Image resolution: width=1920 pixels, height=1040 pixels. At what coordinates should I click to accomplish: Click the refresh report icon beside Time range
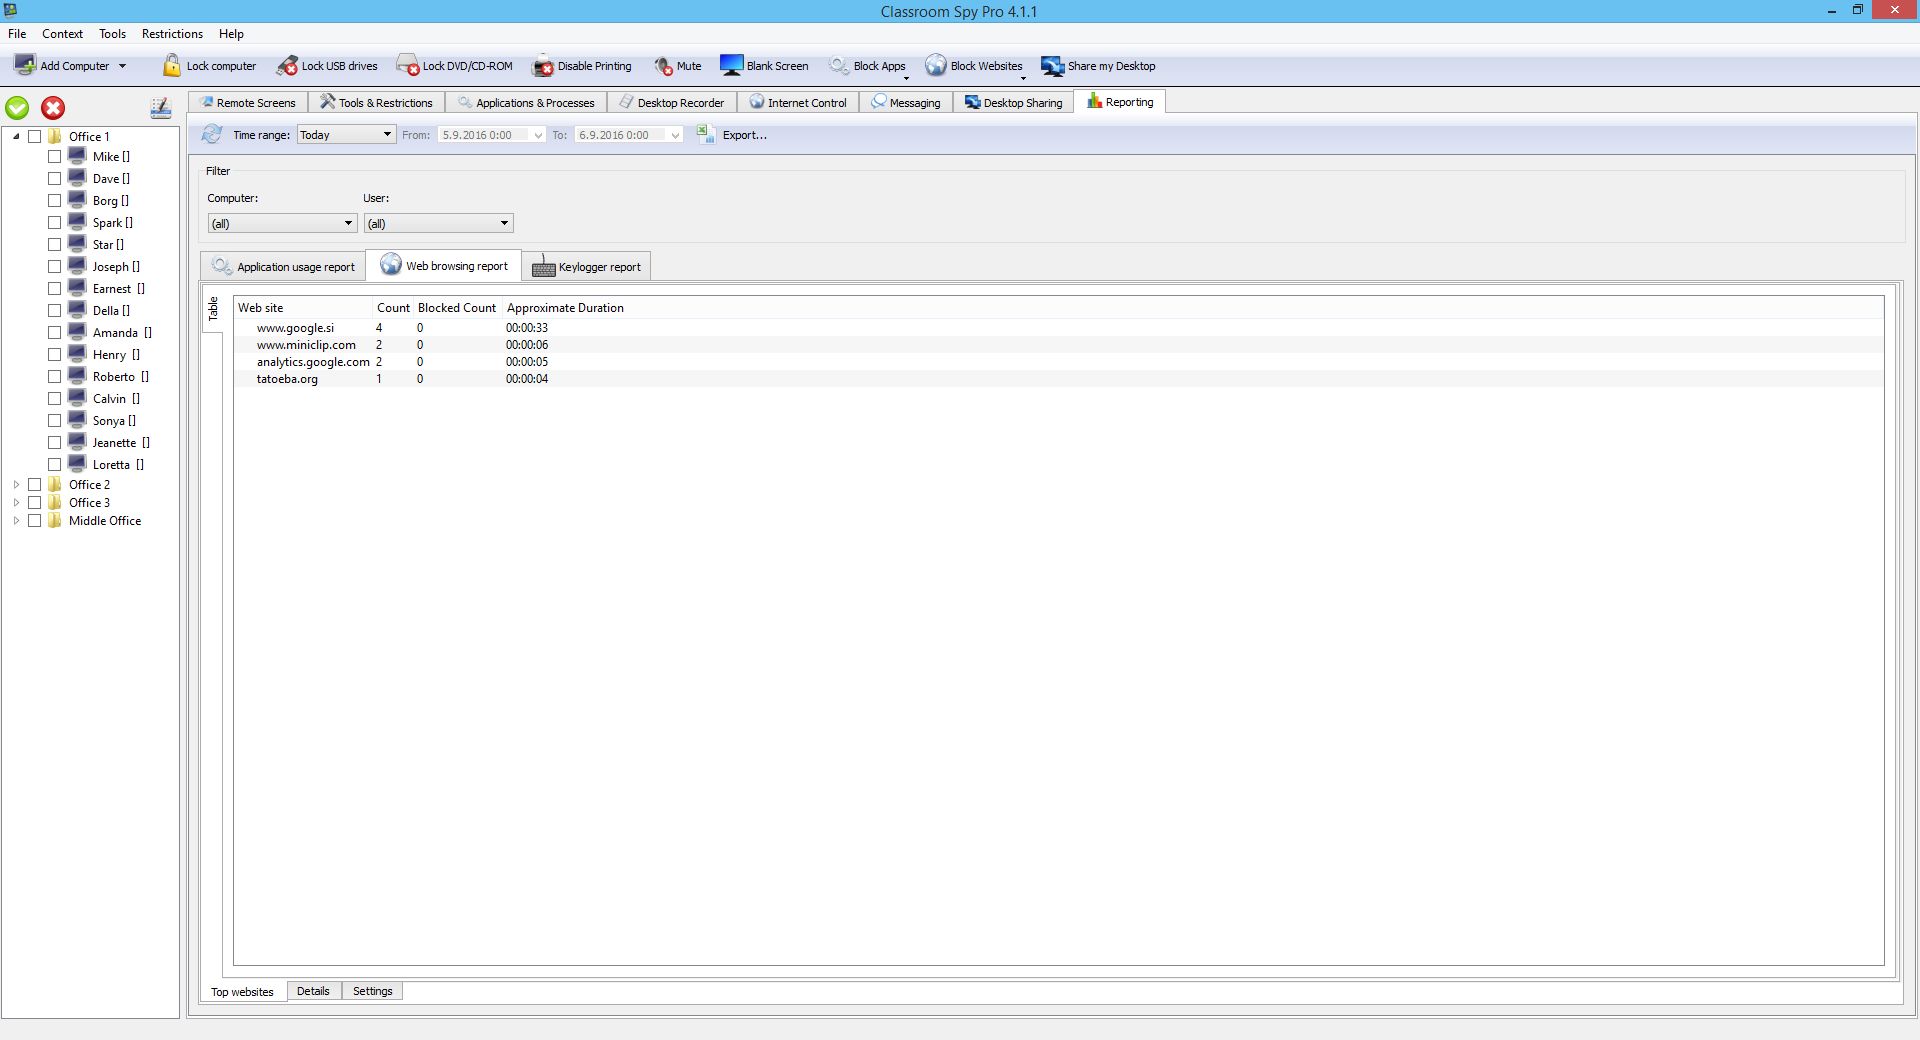point(212,135)
